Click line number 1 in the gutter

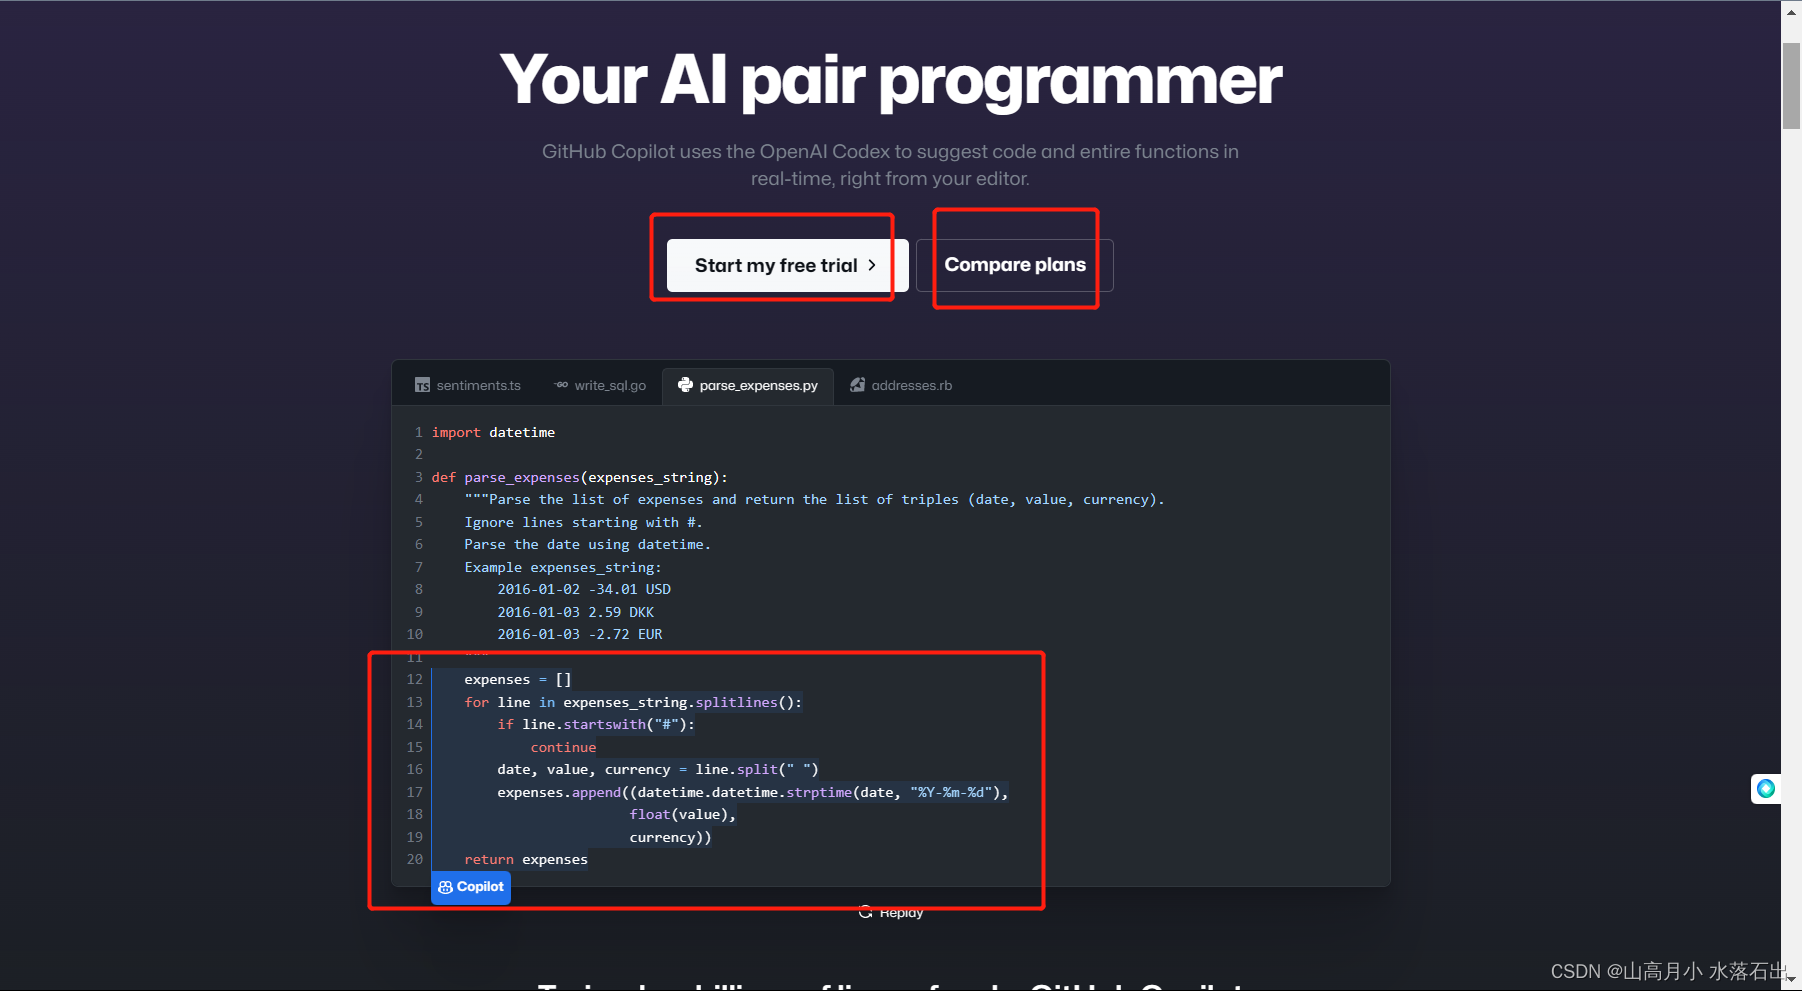point(419,432)
